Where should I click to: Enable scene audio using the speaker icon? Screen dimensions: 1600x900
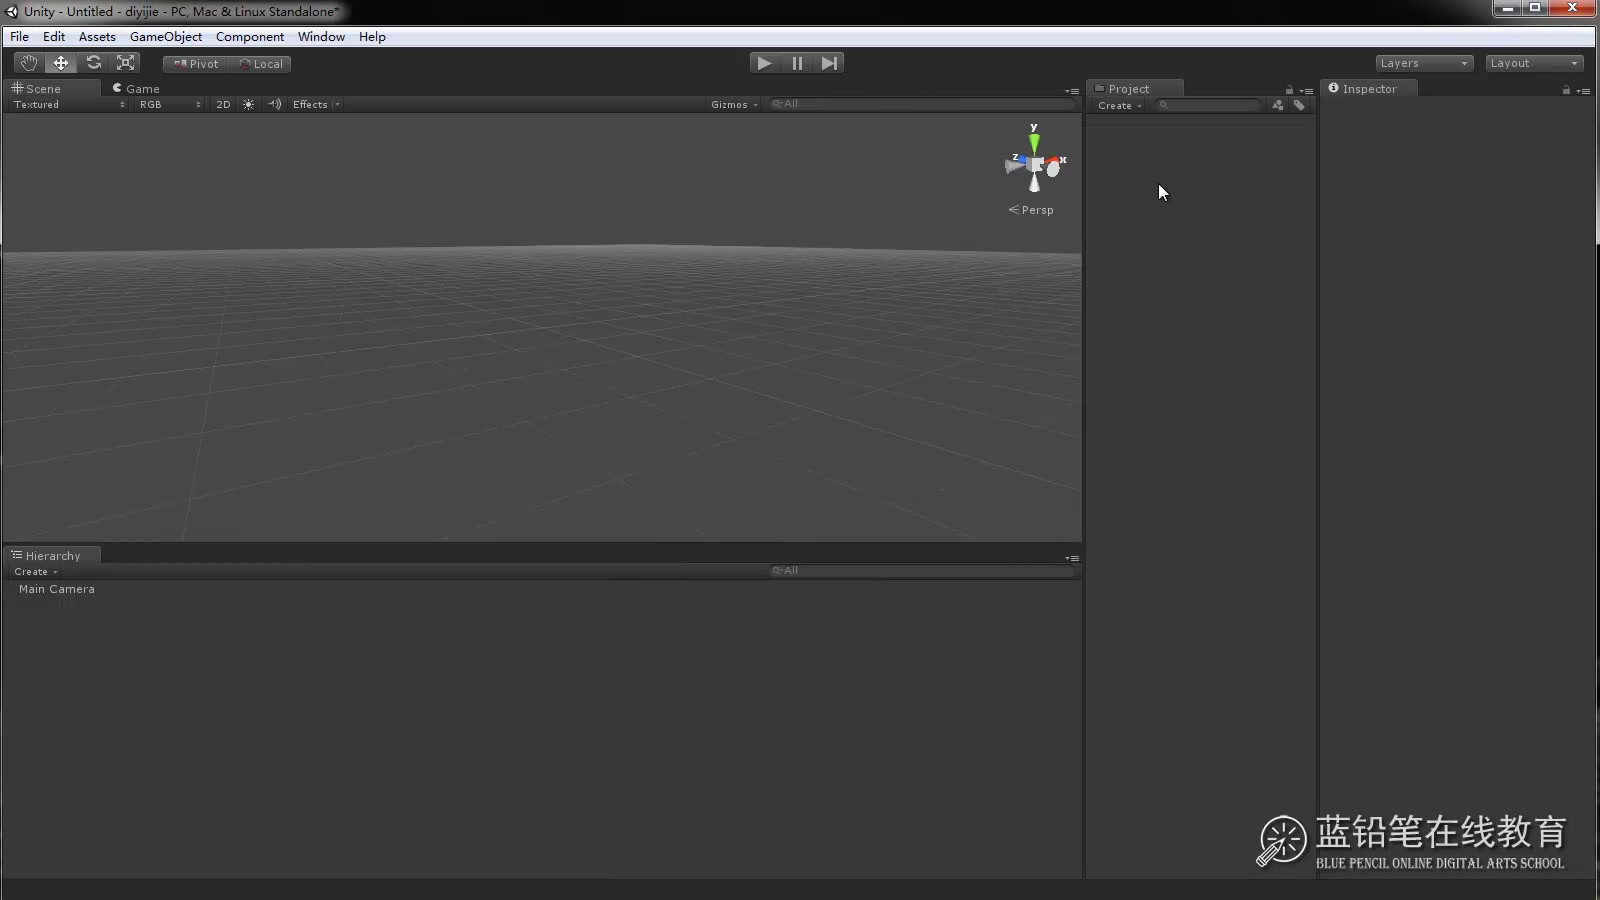pyautogui.click(x=275, y=104)
